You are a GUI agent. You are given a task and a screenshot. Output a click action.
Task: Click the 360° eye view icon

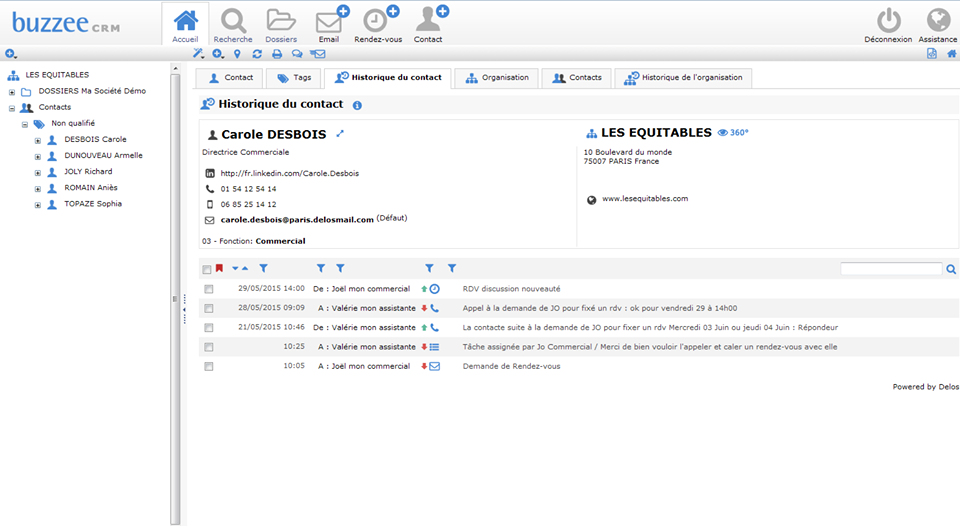pyautogui.click(x=732, y=132)
